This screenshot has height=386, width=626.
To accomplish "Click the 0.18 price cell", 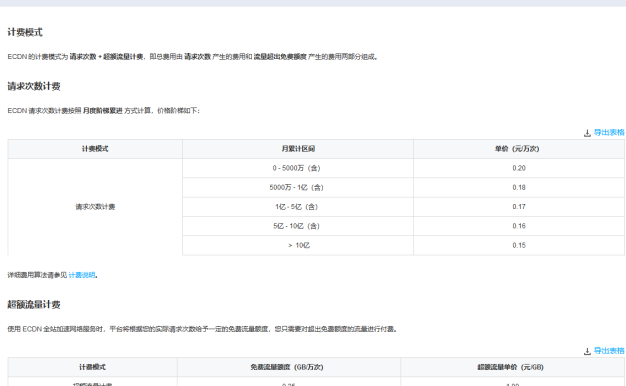I will point(519,188).
